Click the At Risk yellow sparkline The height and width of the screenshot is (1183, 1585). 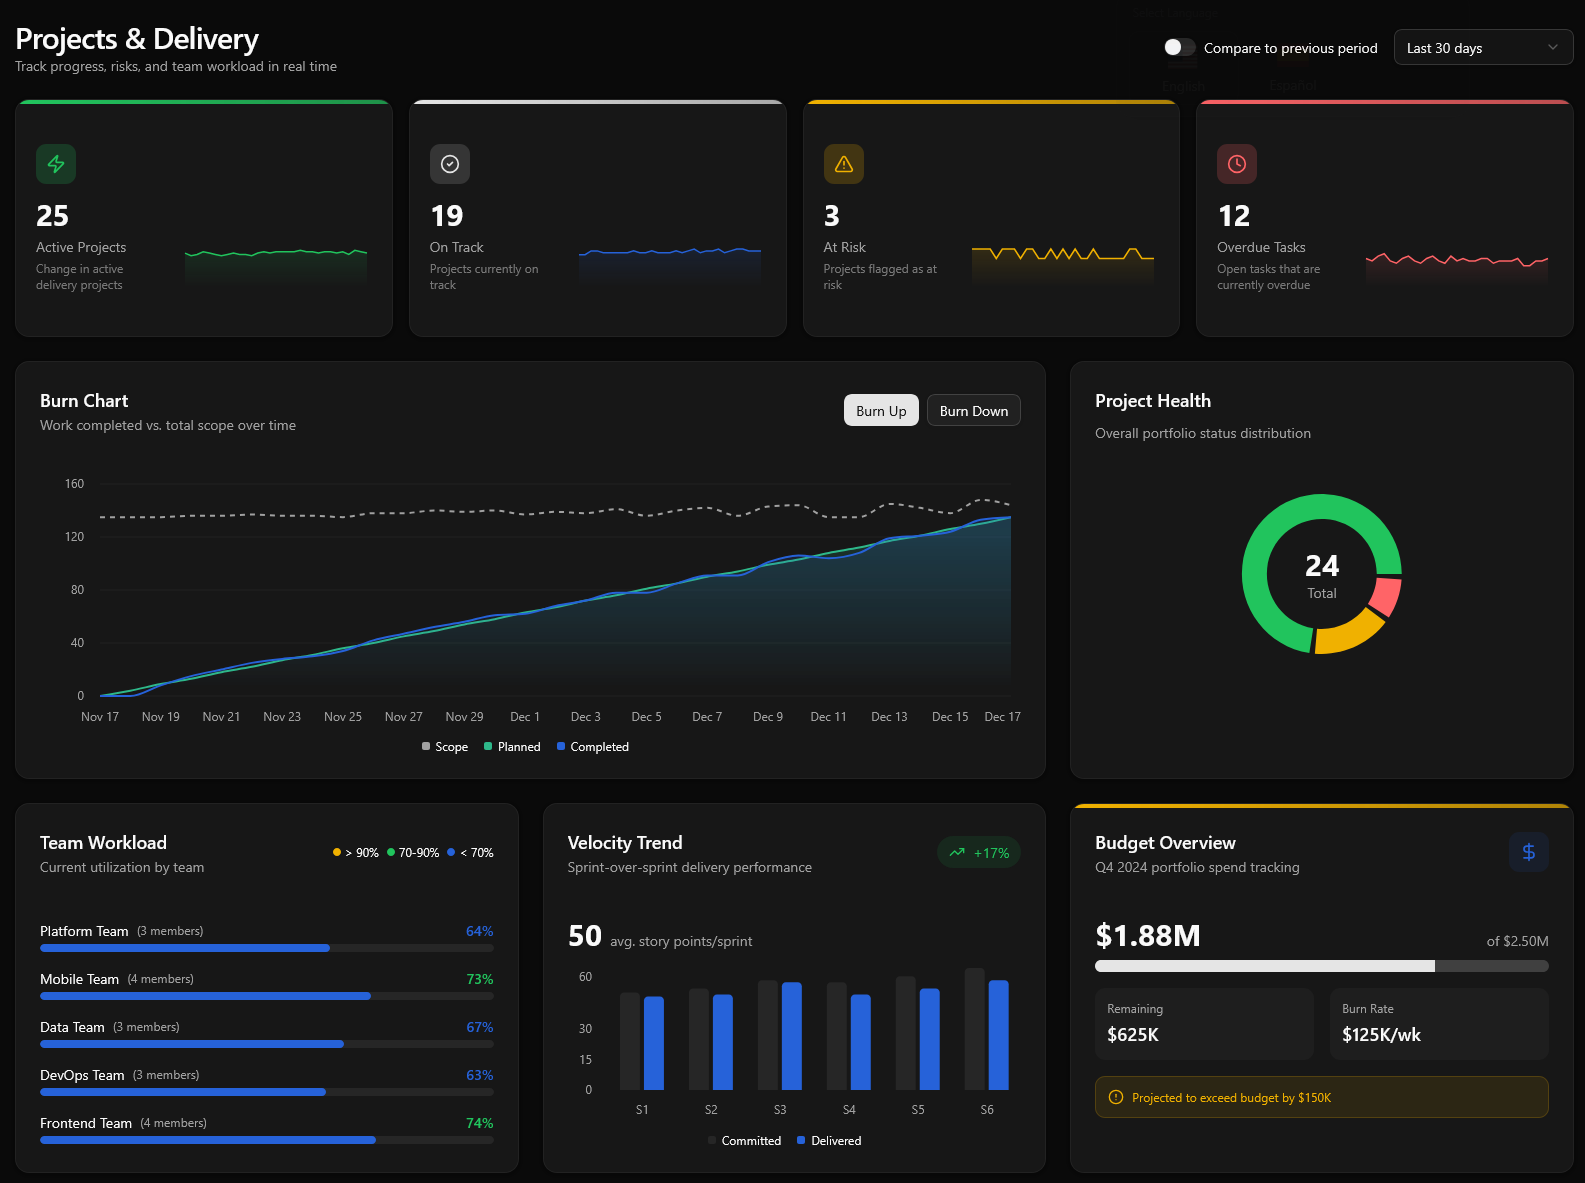pyautogui.click(x=1063, y=266)
